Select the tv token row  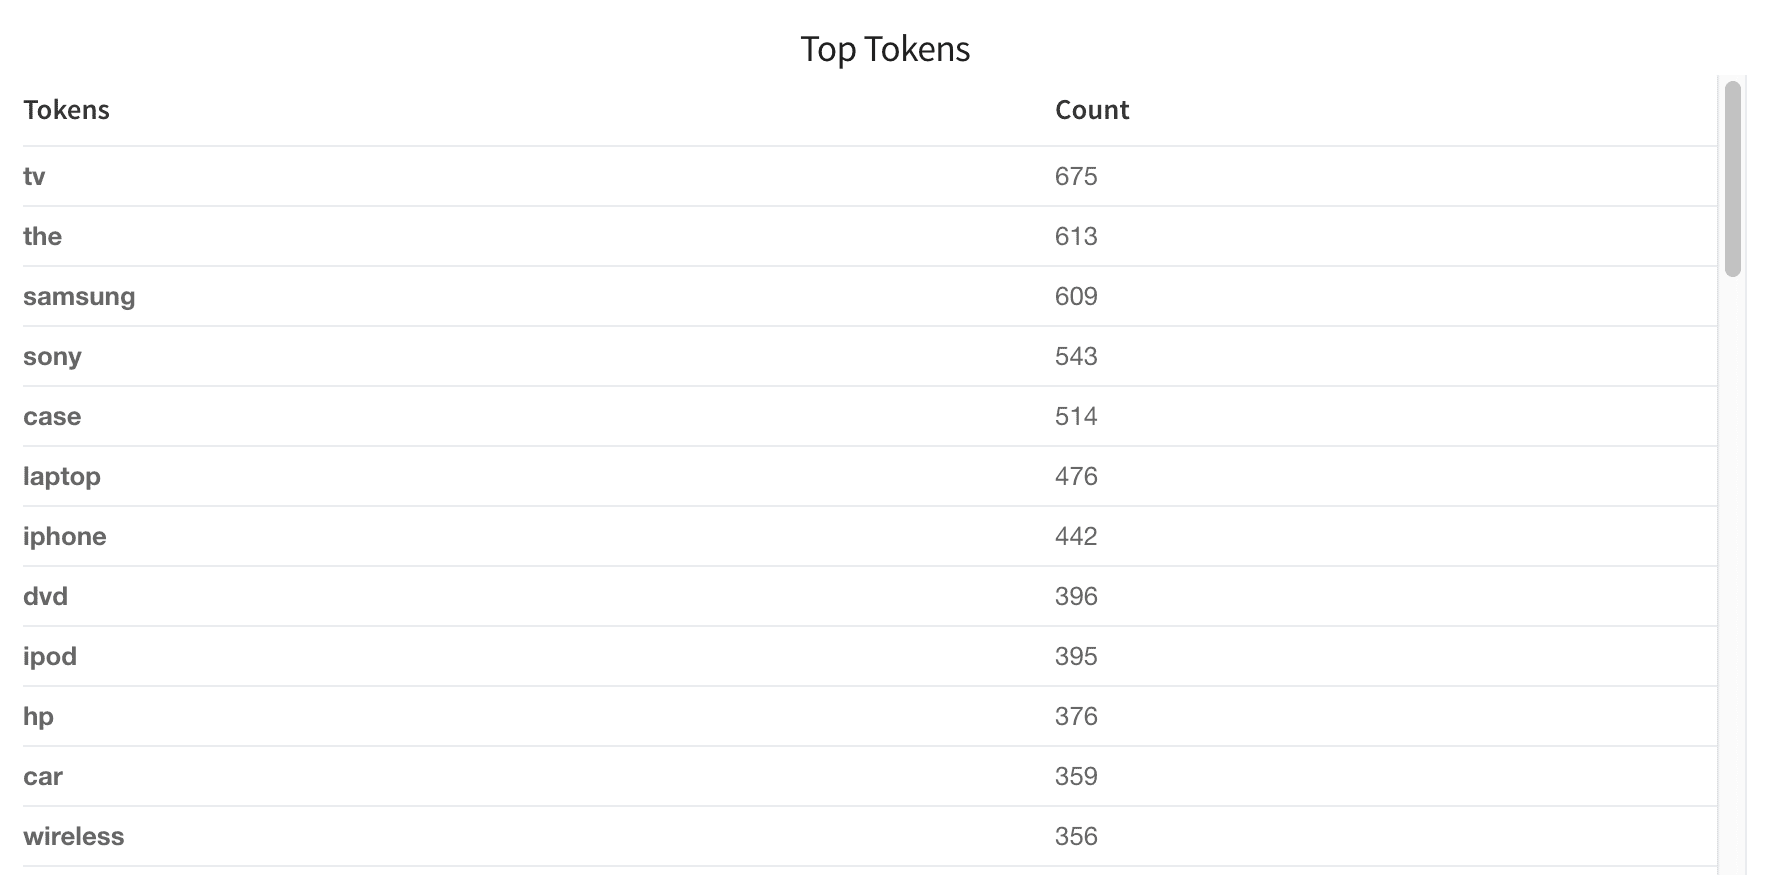870,177
